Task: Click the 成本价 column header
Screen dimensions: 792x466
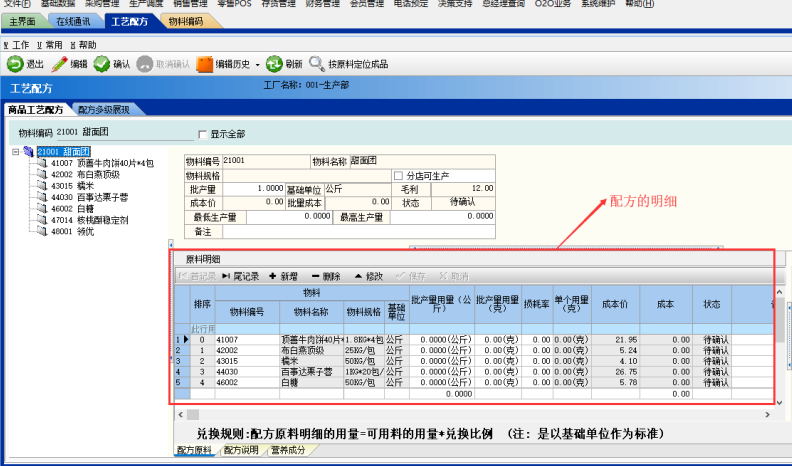Action: click(615, 304)
